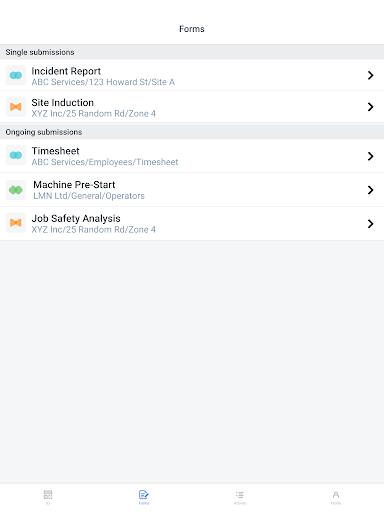Select the Timesheet form title
The image size is (384, 512).
point(55,151)
